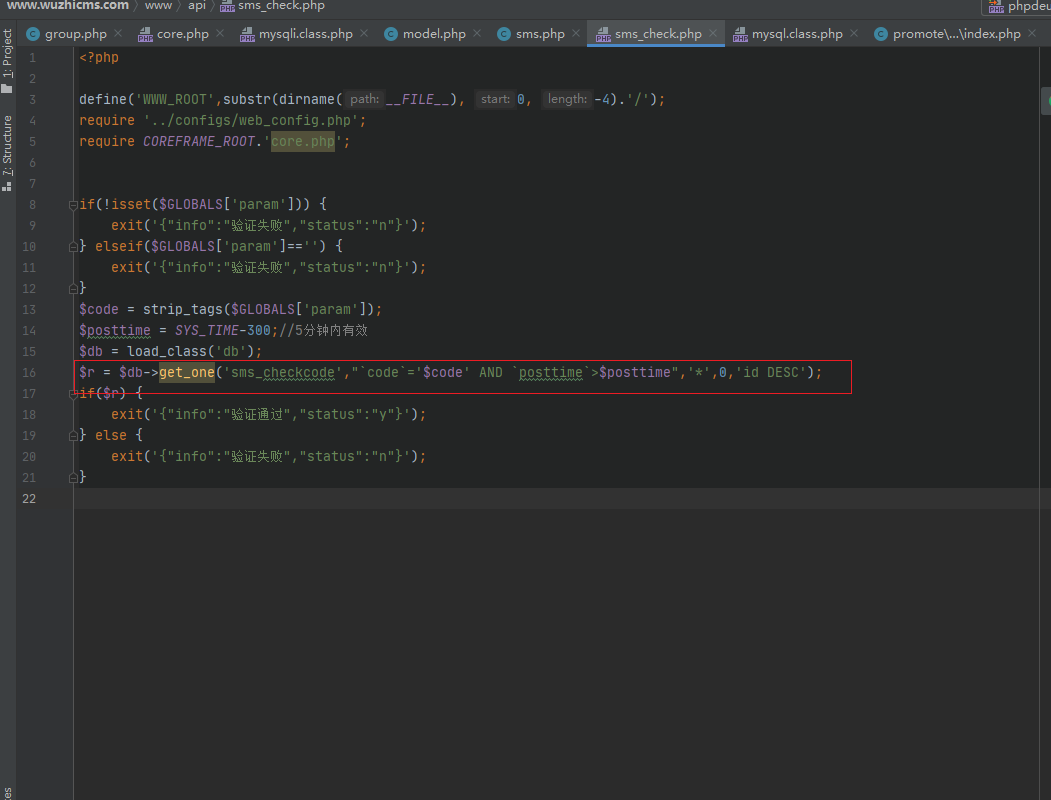Close the sms.php tab
Image resolution: width=1051 pixels, height=800 pixels.
[x=576, y=33]
